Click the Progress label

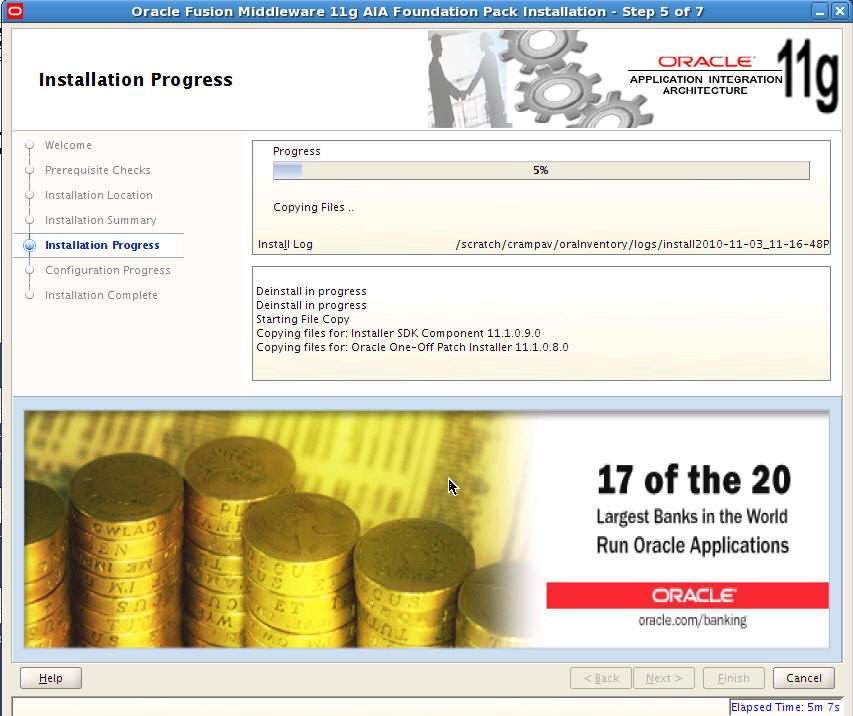296,151
